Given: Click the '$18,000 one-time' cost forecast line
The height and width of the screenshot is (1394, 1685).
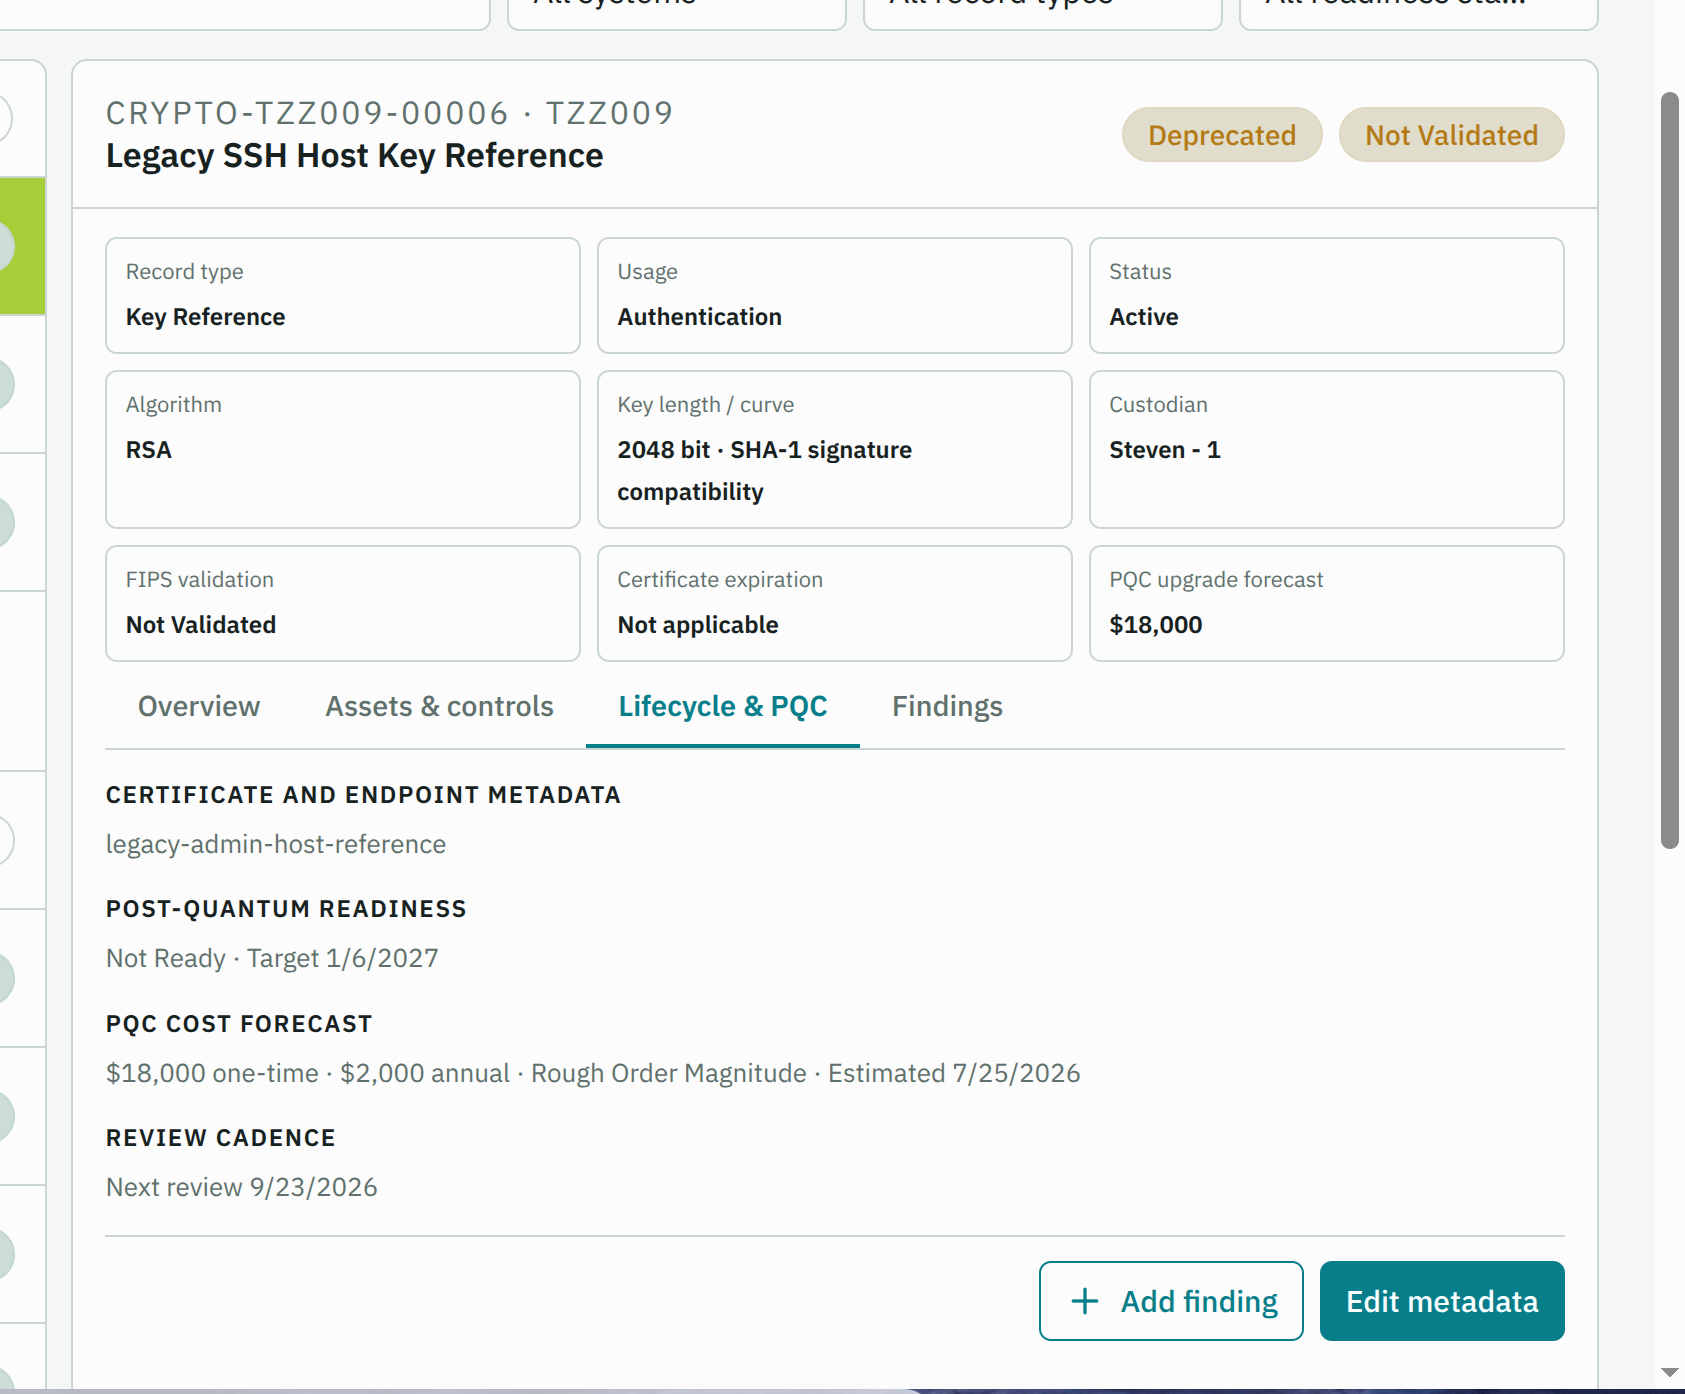Looking at the screenshot, I should [x=593, y=1073].
